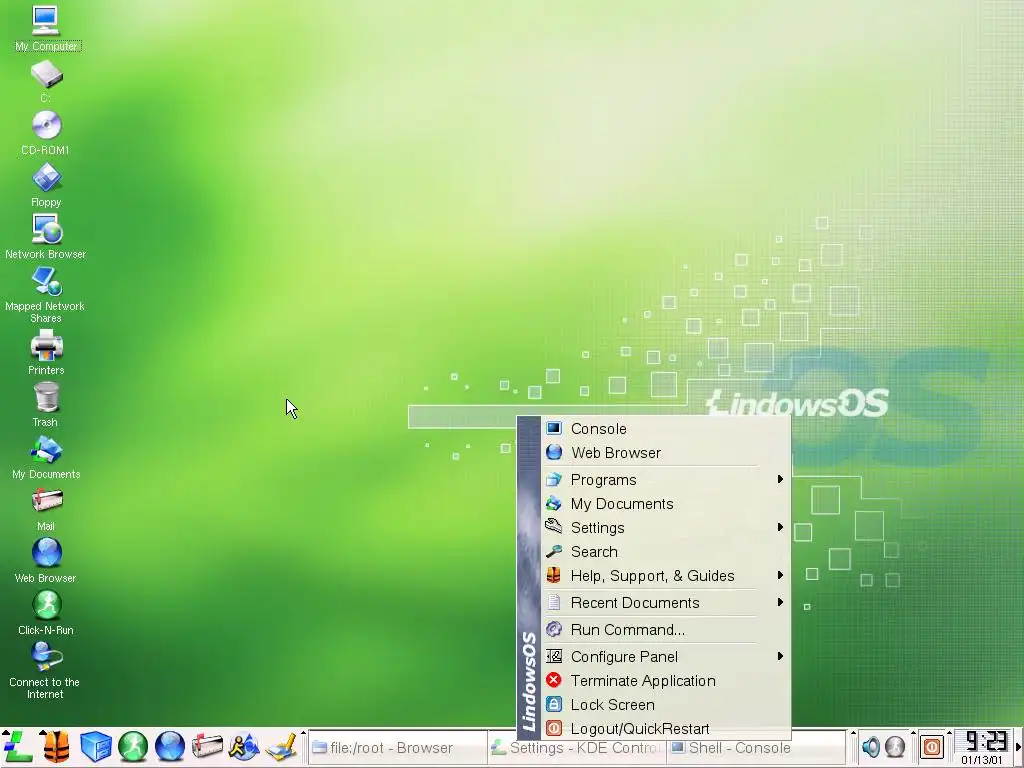Click the speaker volume icon in tray
The width and height of the screenshot is (1024, 768).
point(871,747)
